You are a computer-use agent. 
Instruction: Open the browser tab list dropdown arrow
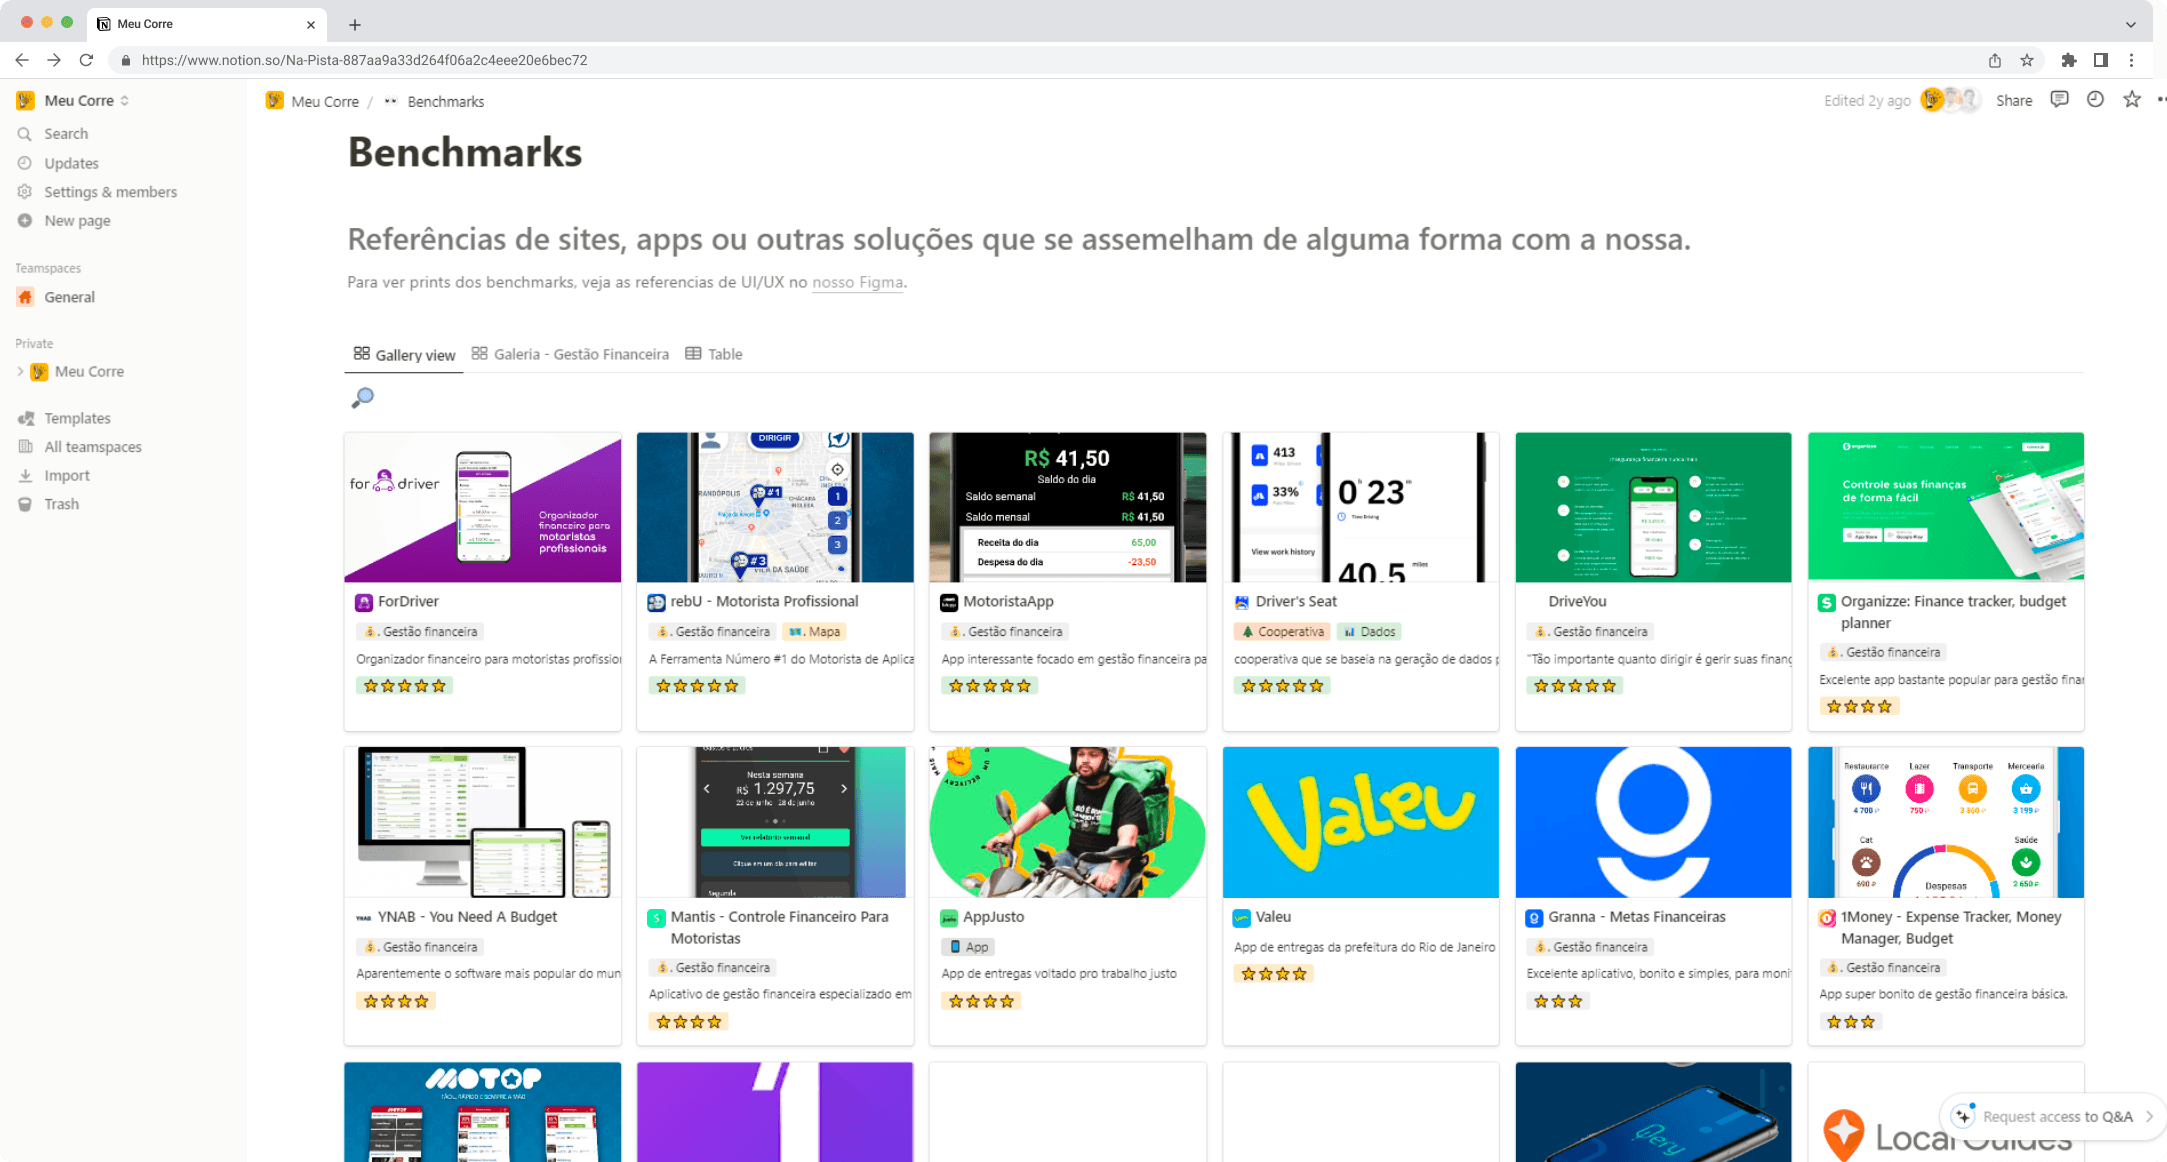[x=2130, y=24]
